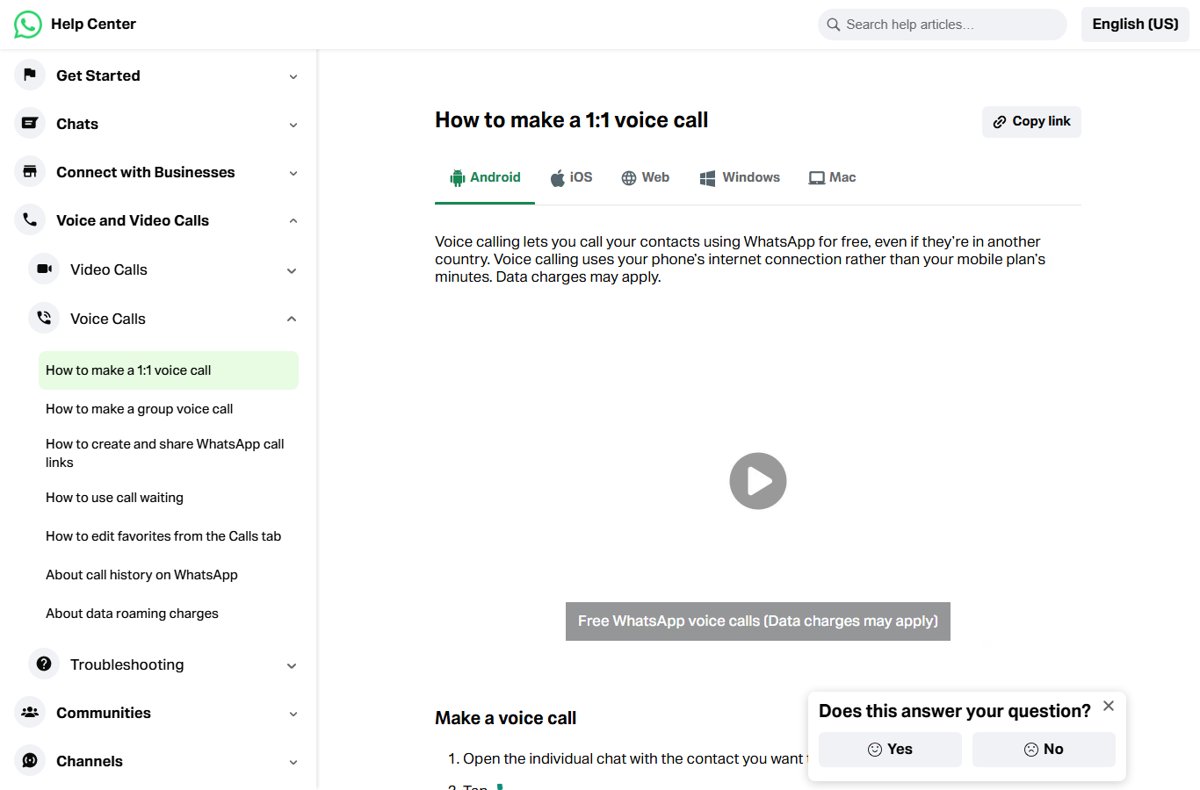Image resolution: width=1200 pixels, height=790 pixels.
Task: Play the voice call video
Action: pos(758,481)
